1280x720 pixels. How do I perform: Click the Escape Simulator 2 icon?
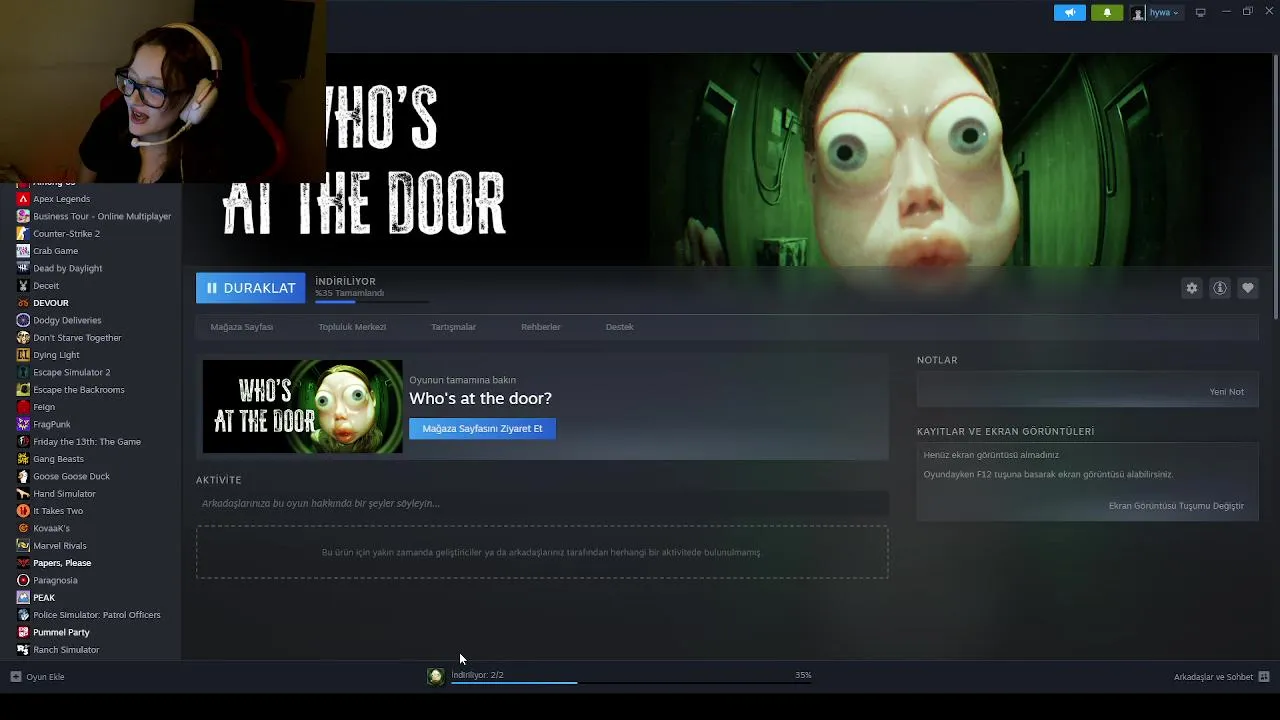pos(23,372)
